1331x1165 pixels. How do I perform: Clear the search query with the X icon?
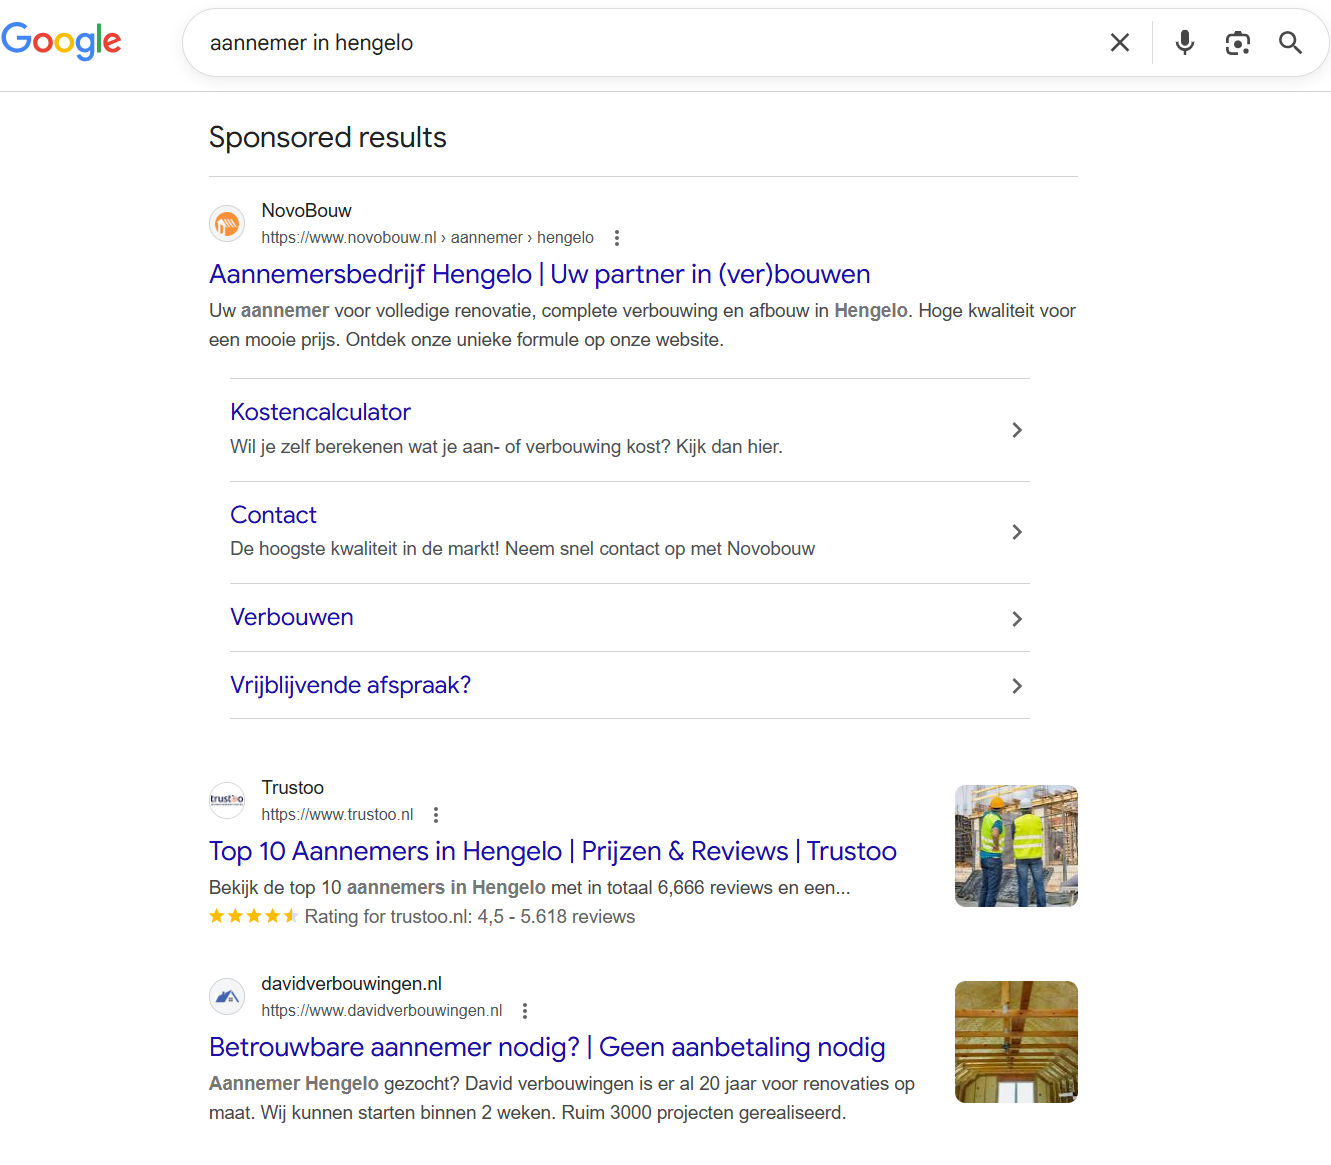(x=1120, y=42)
